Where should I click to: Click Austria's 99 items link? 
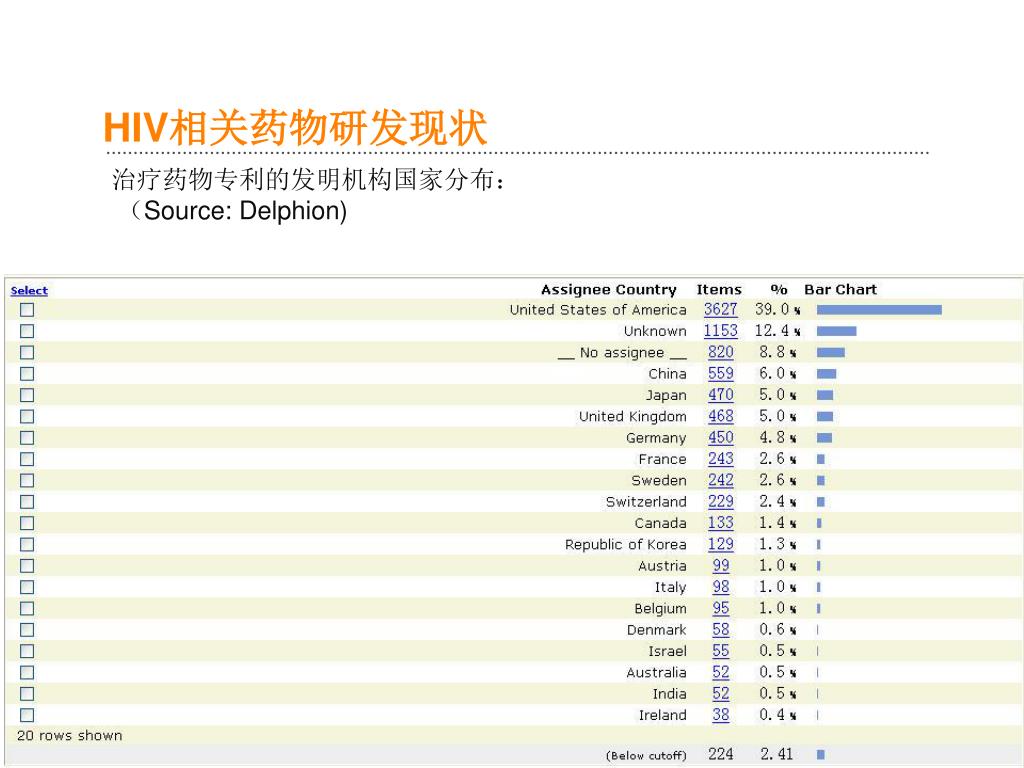tap(721, 566)
